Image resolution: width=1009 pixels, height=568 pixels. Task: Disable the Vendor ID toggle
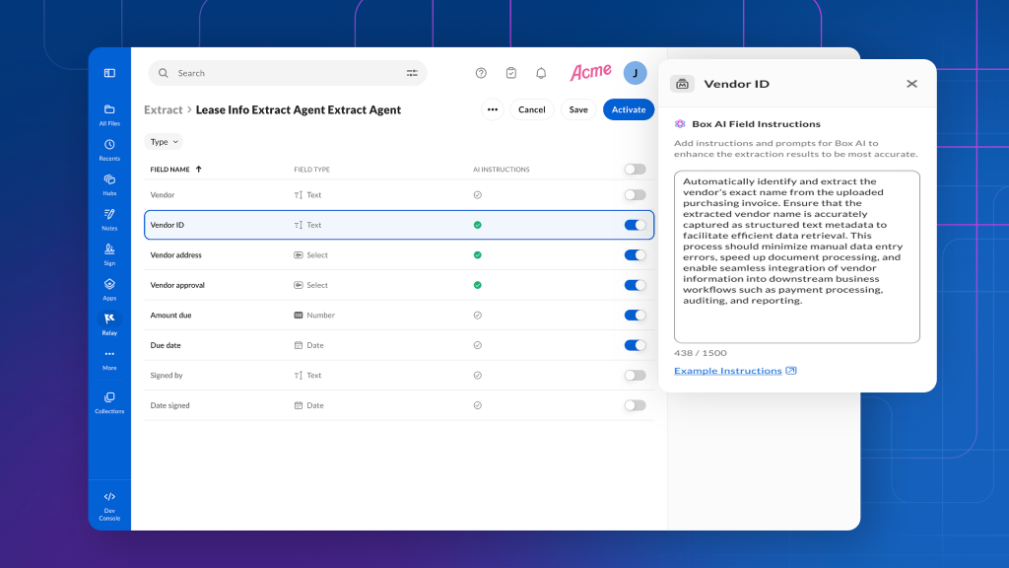[635, 225]
